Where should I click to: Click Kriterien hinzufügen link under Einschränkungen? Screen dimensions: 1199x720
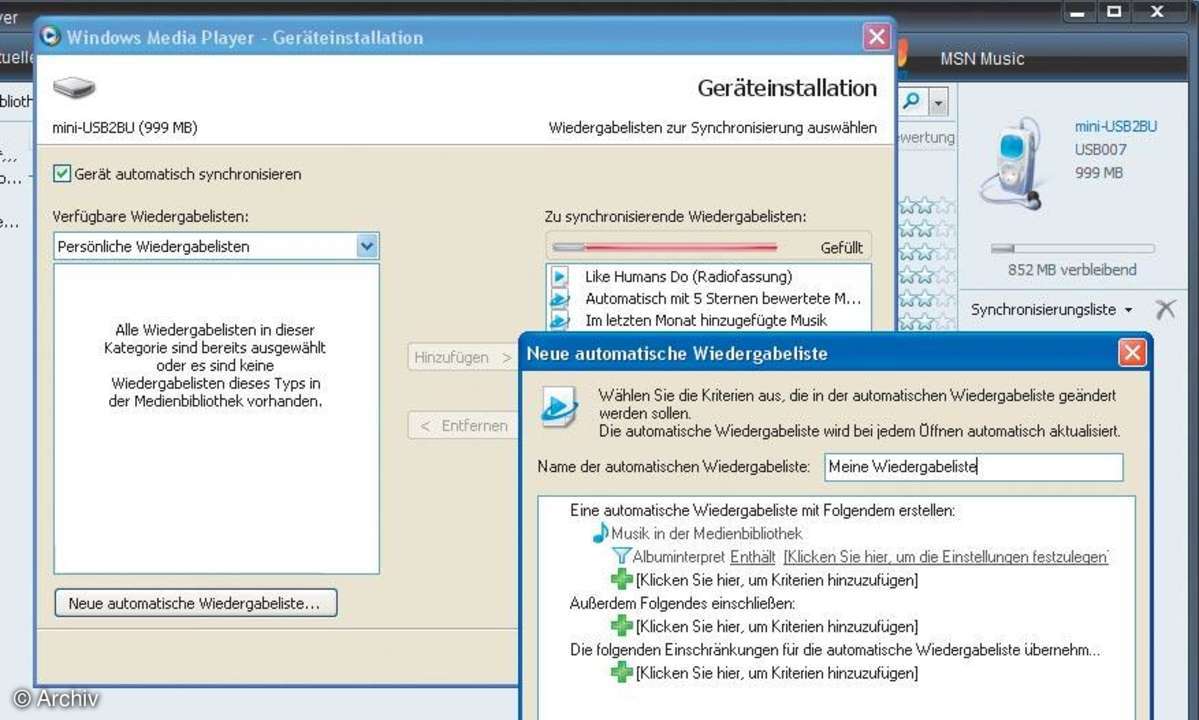pos(777,673)
